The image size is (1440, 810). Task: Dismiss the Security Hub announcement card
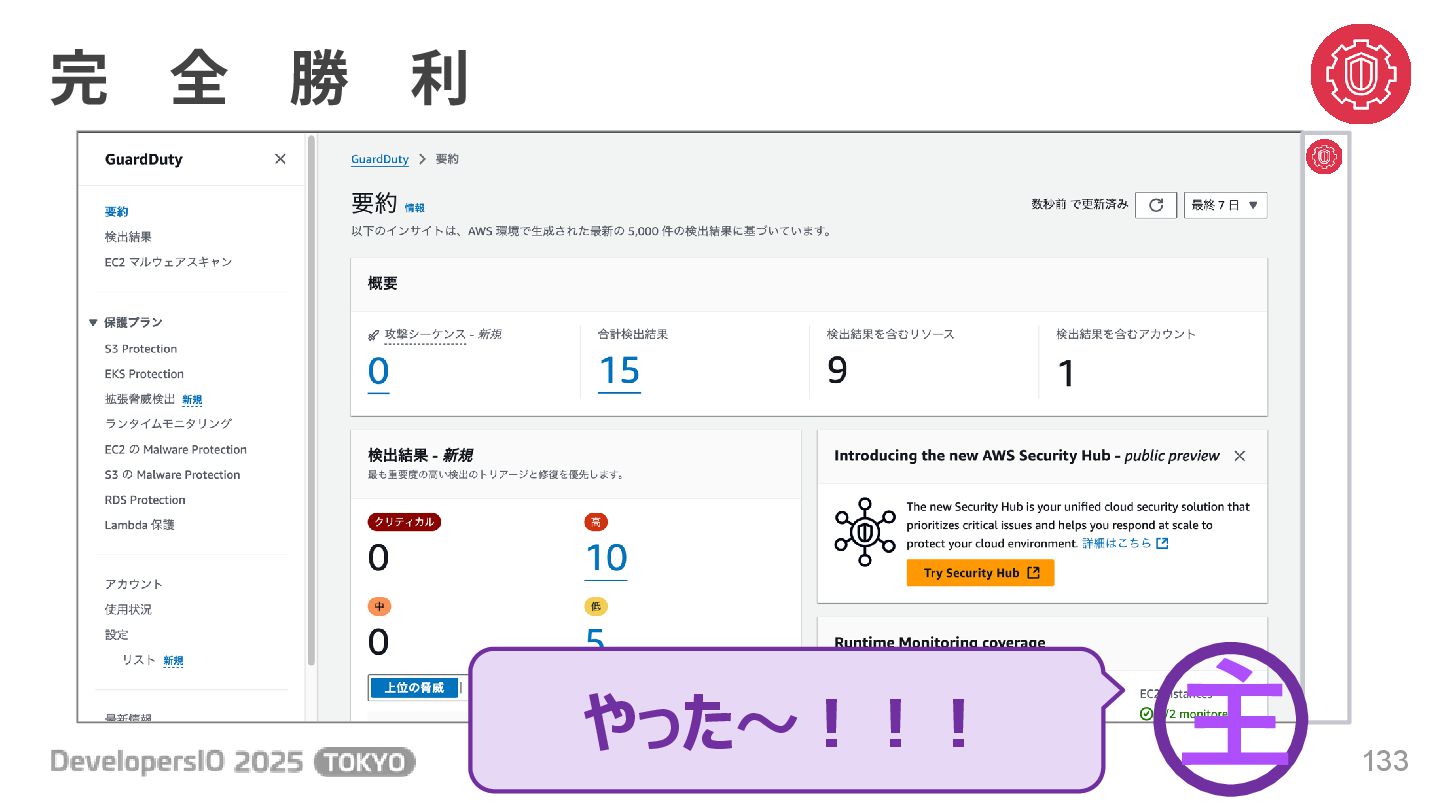coord(1240,456)
